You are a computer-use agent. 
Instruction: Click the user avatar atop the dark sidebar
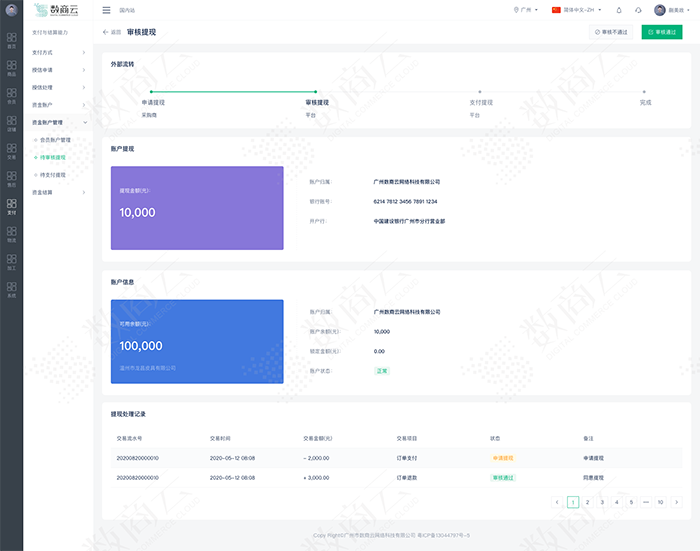click(x=12, y=10)
